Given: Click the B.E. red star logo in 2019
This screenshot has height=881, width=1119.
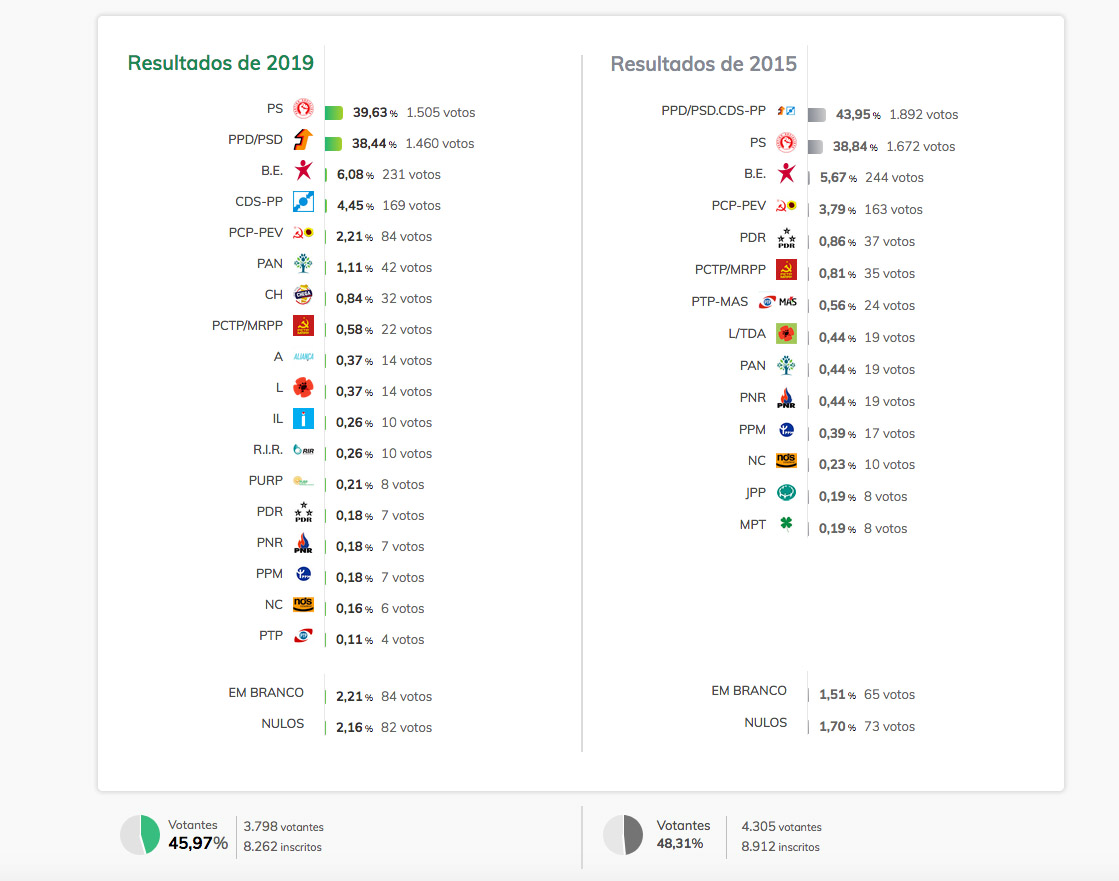Looking at the screenshot, I should (x=303, y=170).
